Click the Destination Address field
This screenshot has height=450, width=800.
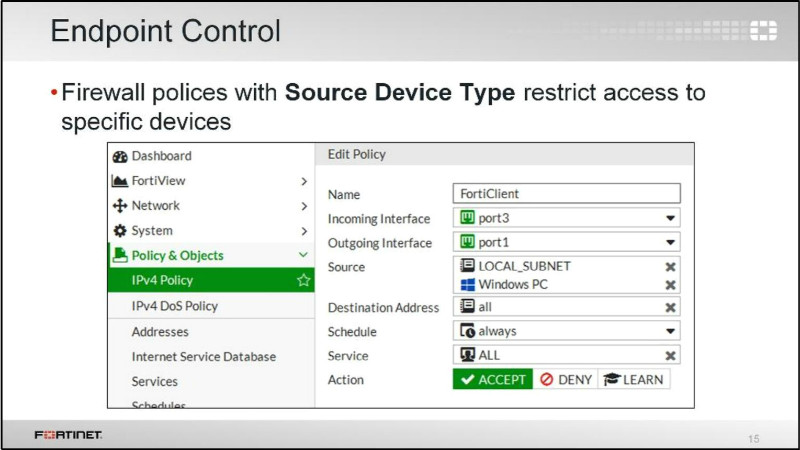566,307
